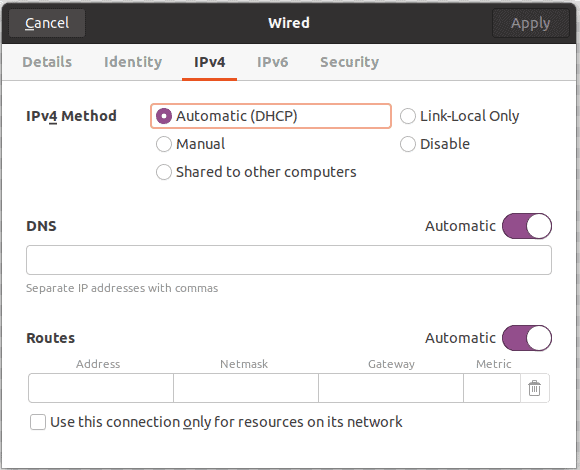Toggle the DNS Automatic switch
The height and width of the screenshot is (470, 580).
(527, 226)
